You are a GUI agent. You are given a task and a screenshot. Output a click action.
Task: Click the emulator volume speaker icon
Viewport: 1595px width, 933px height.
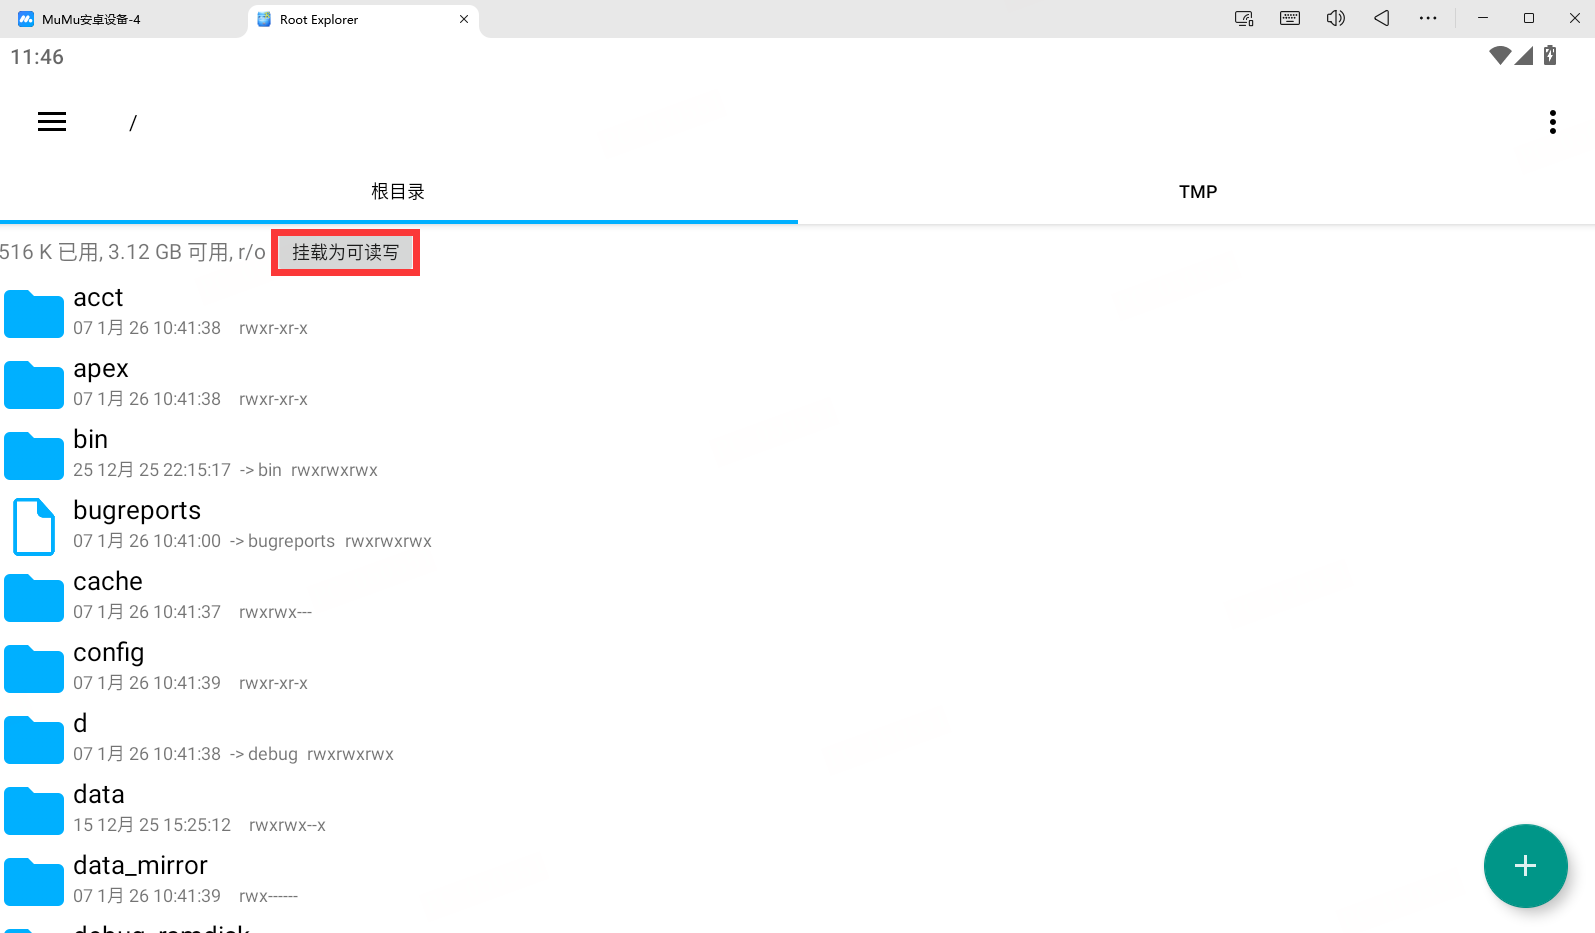pyautogui.click(x=1336, y=18)
